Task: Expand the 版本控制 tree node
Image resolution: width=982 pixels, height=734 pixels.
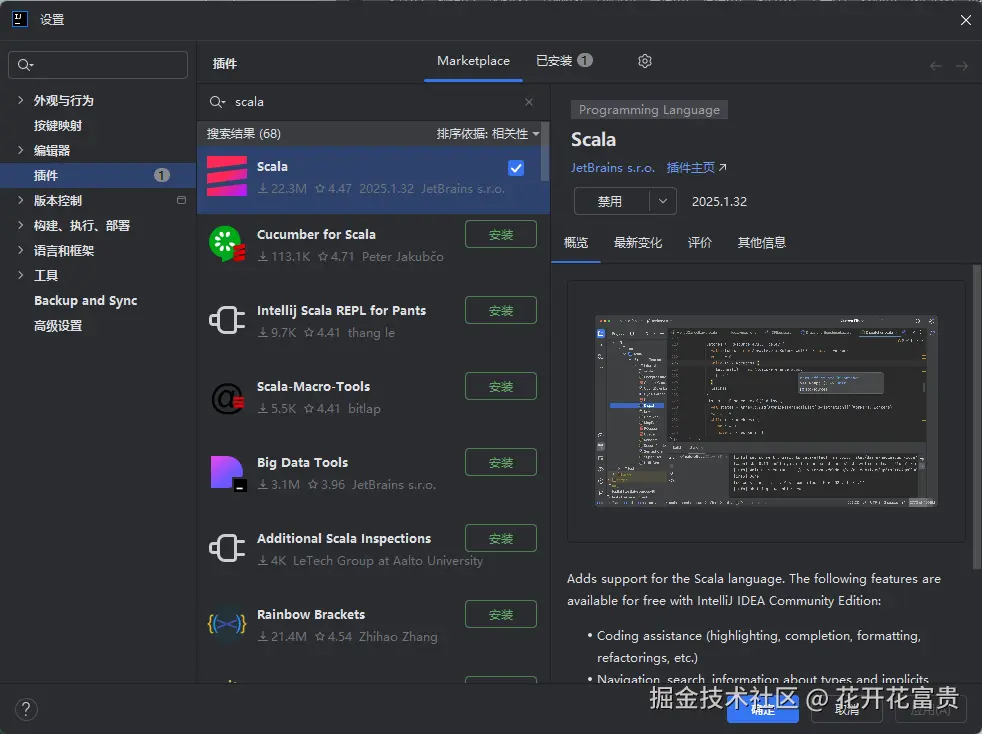Action: [21, 200]
